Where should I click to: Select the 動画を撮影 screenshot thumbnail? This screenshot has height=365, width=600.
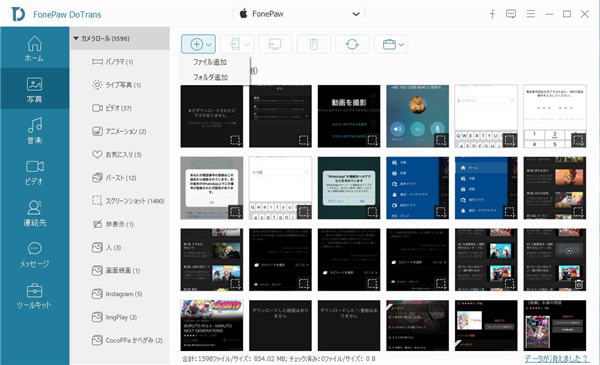tap(349, 116)
